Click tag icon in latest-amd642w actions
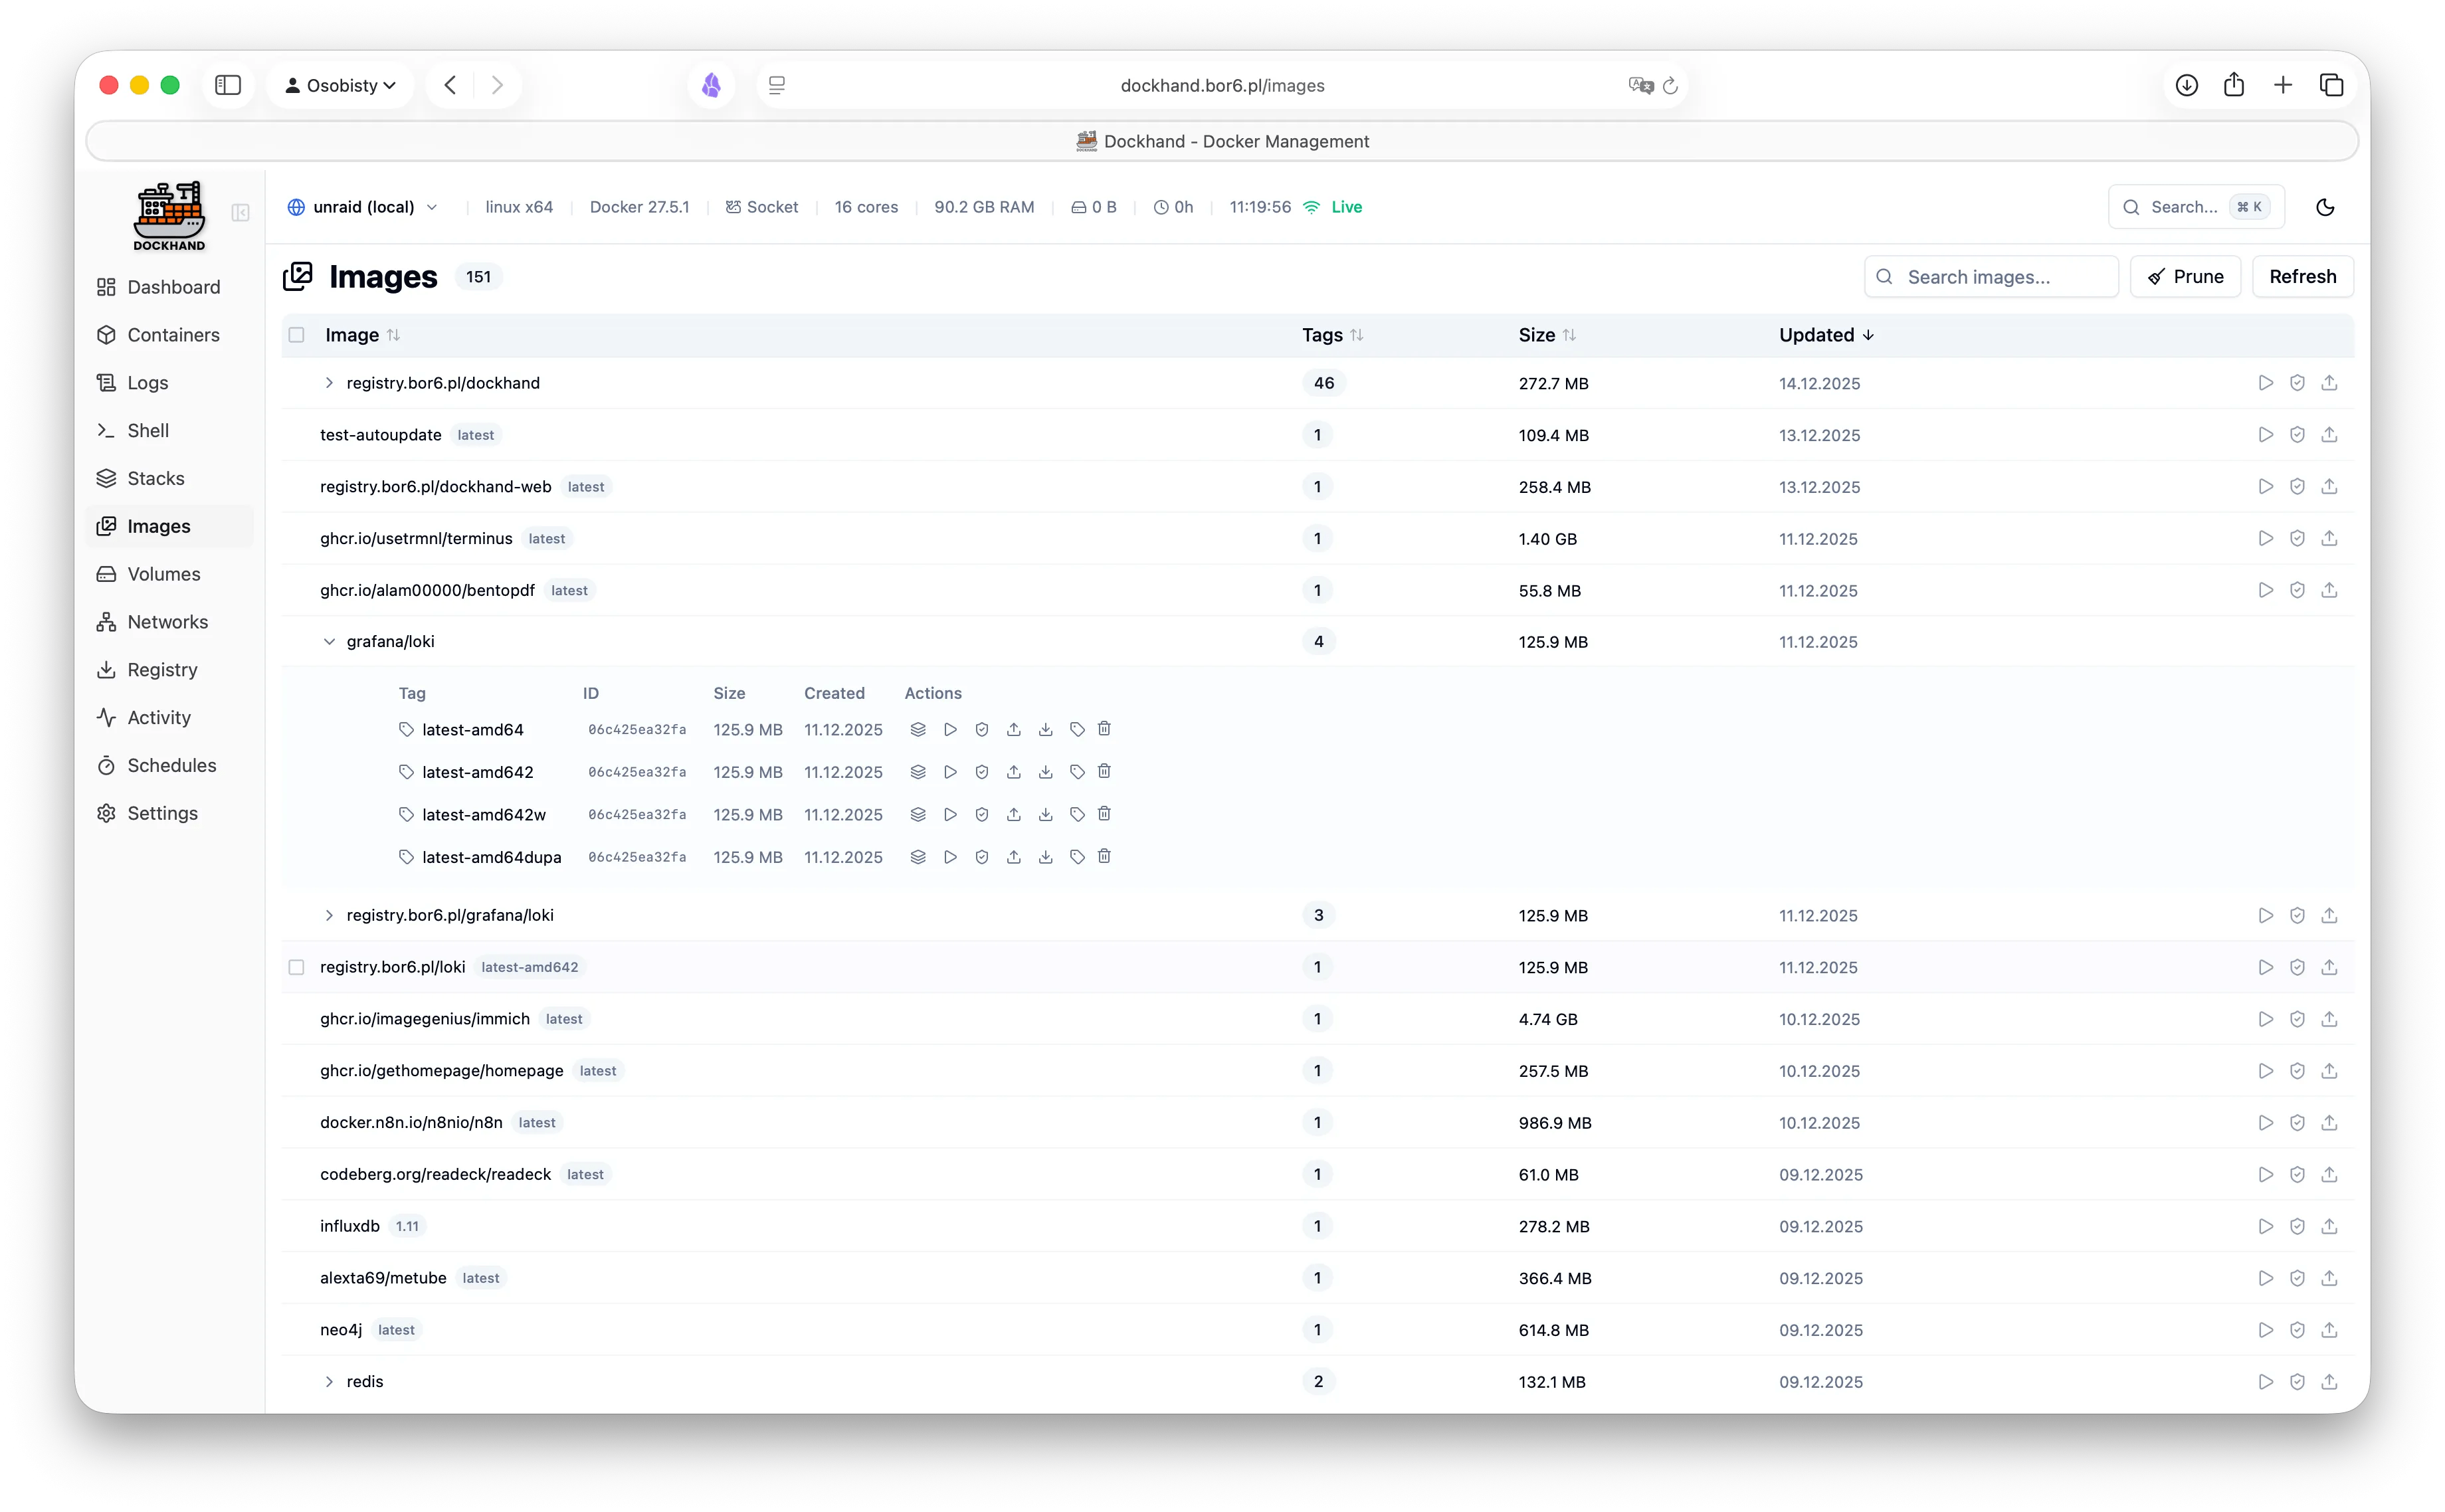2445x1512 pixels. (x=1077, y=814)
